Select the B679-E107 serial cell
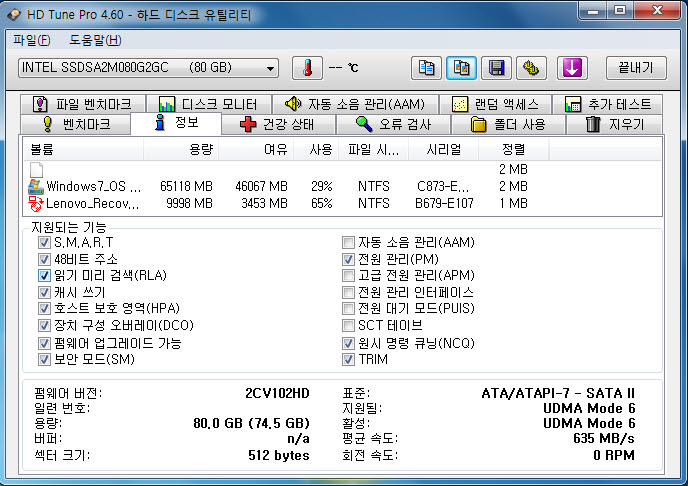Viewport: 688px width, 486px height. (x=444, y=204)
